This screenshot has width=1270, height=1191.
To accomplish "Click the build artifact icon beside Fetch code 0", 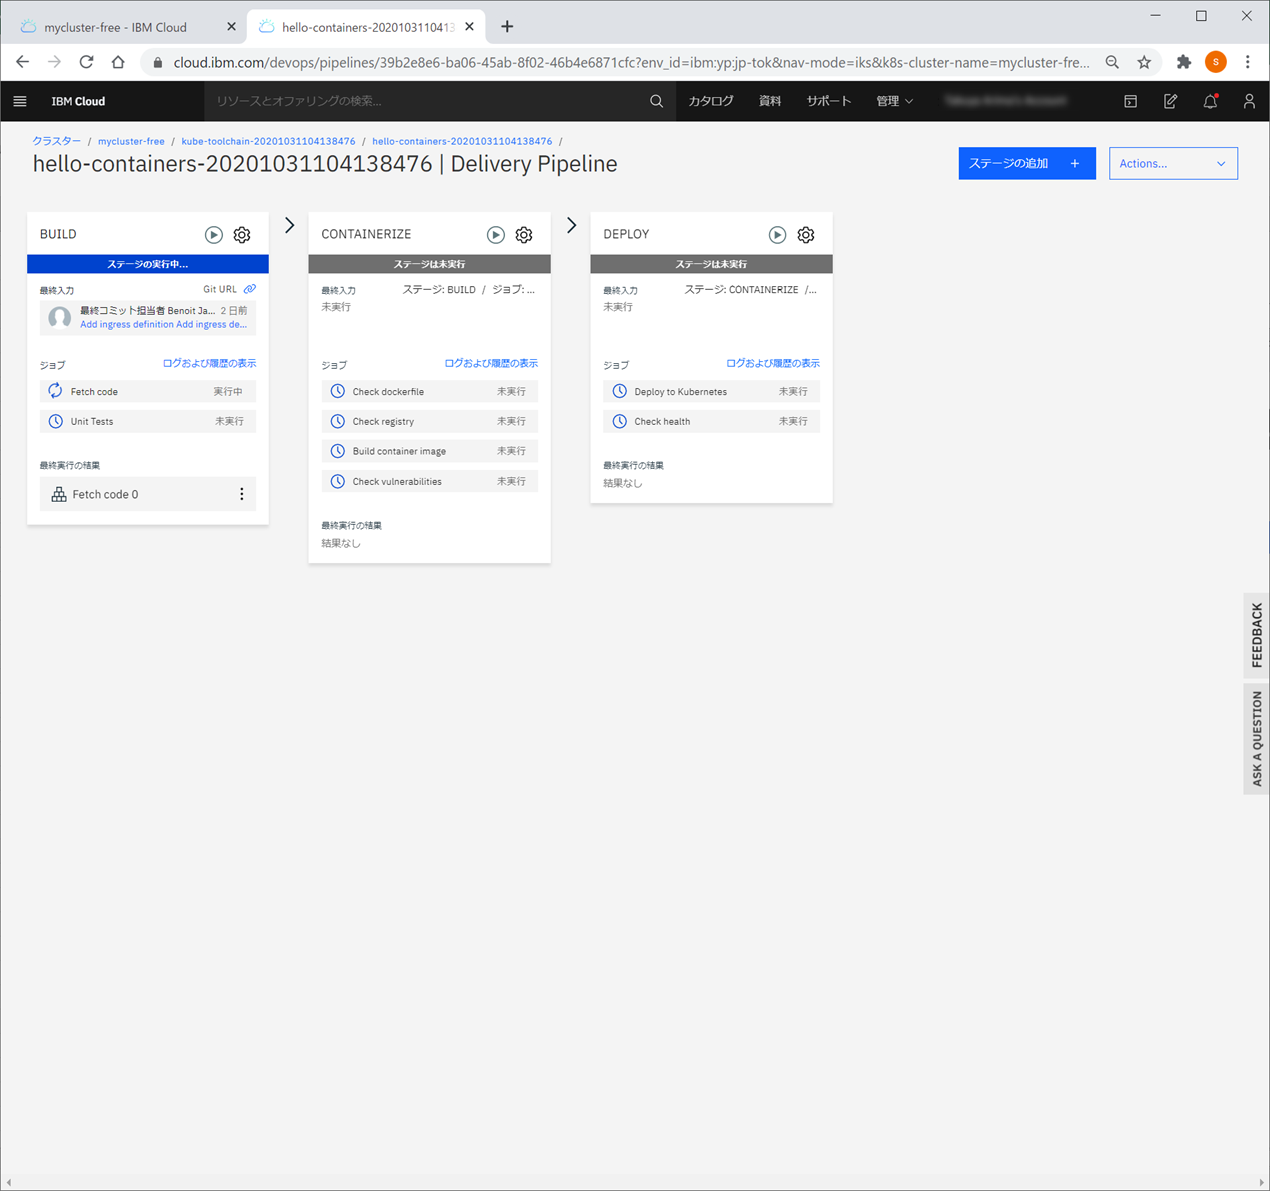I will click(59, 494).
